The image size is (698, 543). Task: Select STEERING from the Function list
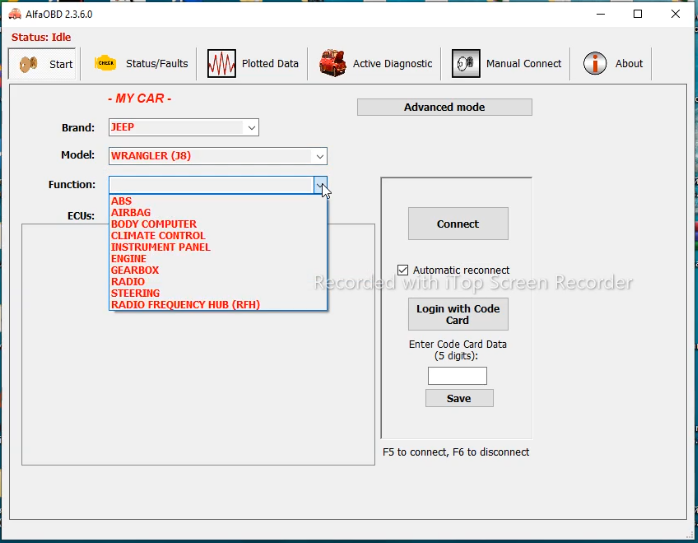click(x=218, y=293)
